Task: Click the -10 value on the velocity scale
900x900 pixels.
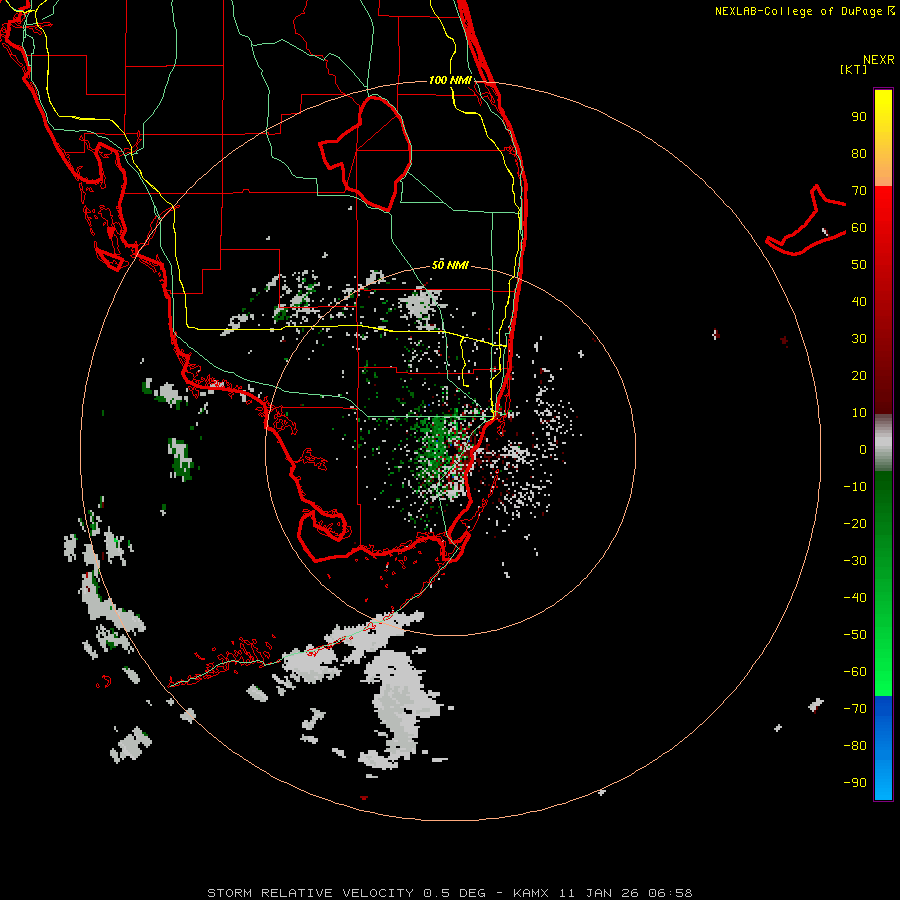Action: (855, 487)
